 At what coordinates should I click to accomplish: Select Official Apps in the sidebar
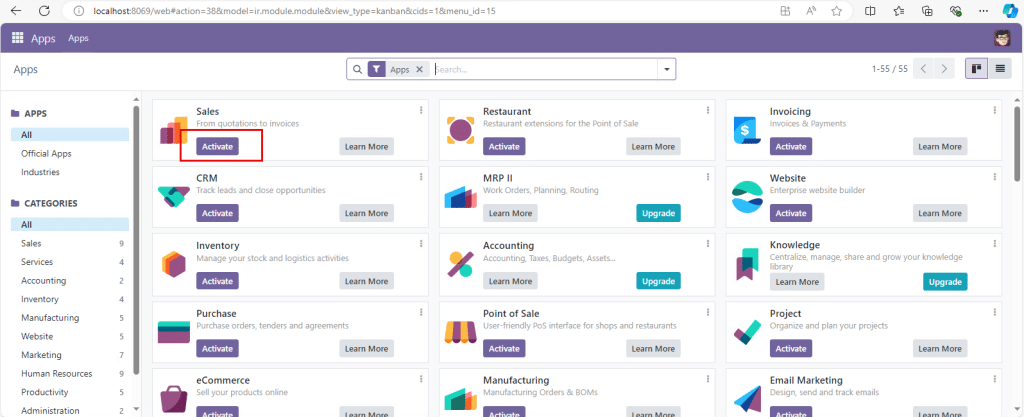[x=46, y=154]
